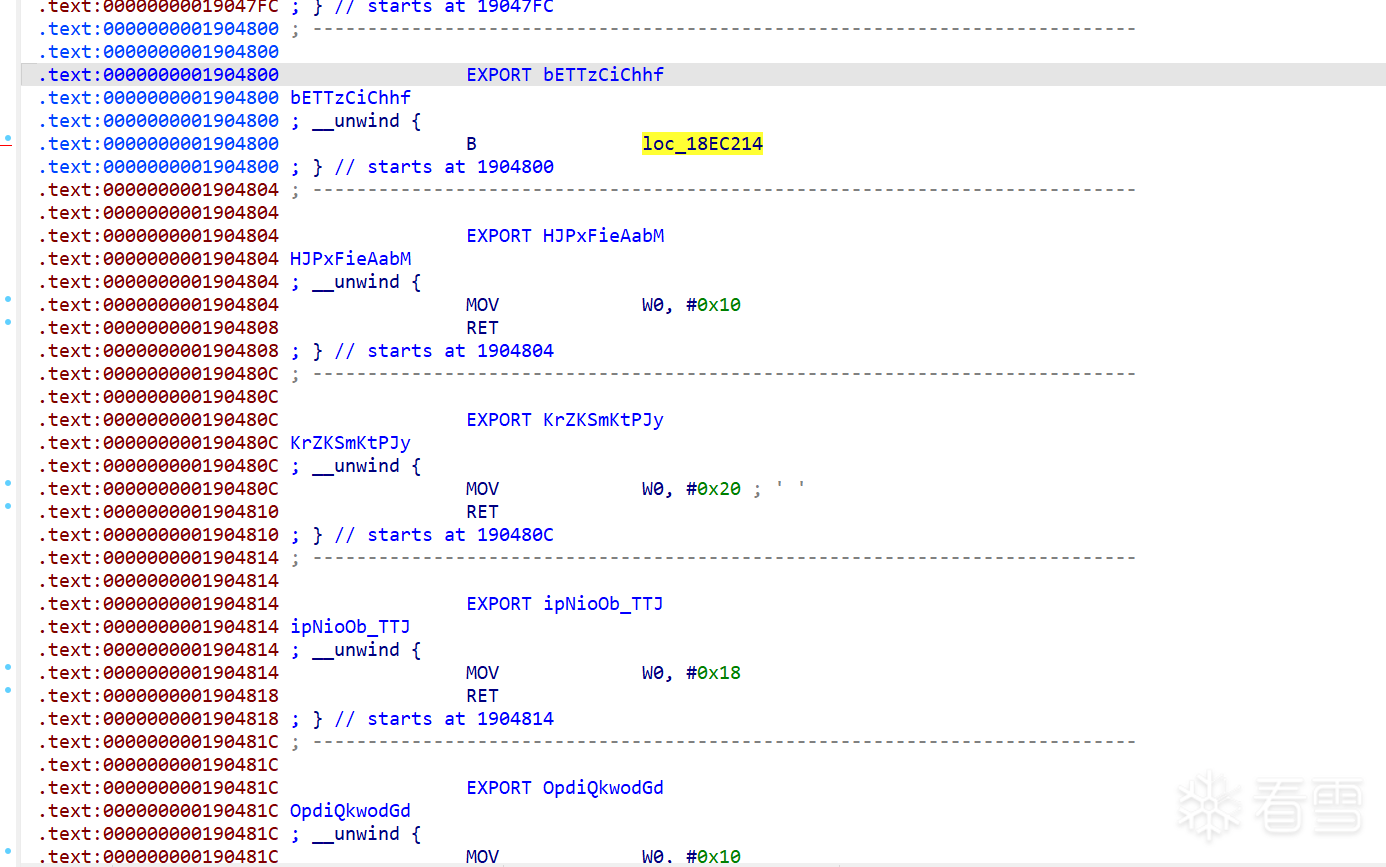Follow the highlighted loc_18EC214 branch target
Viewport: 1386px width, 867px height.
pyautogui.click(x=702, y=144)
